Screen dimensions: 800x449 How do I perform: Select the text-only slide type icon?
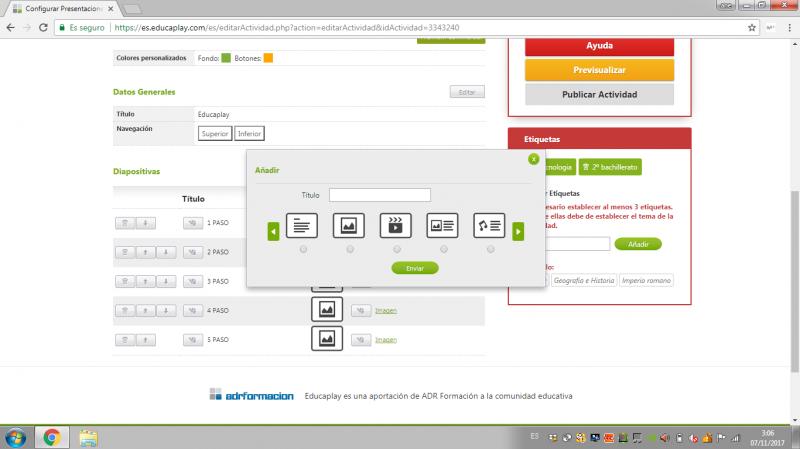pos(302,226)
